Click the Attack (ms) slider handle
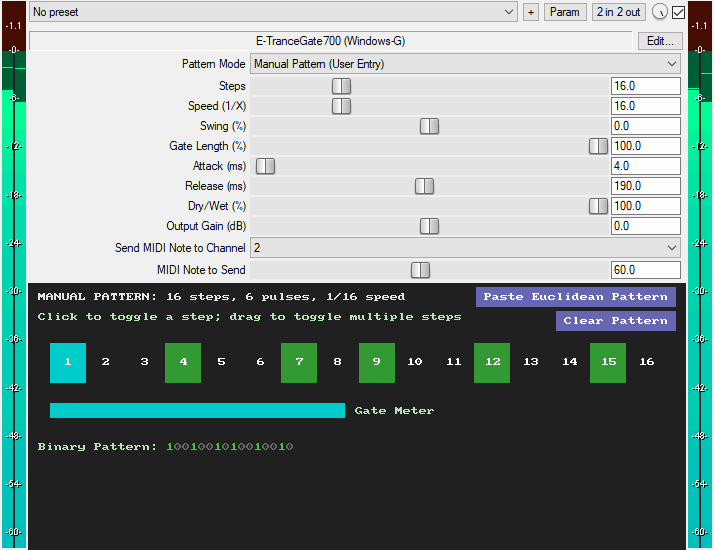 [x=265, y=166]
